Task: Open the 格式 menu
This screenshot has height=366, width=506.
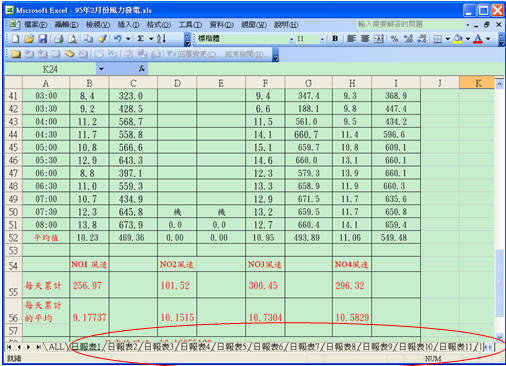Action: click(x=159, y=25)
